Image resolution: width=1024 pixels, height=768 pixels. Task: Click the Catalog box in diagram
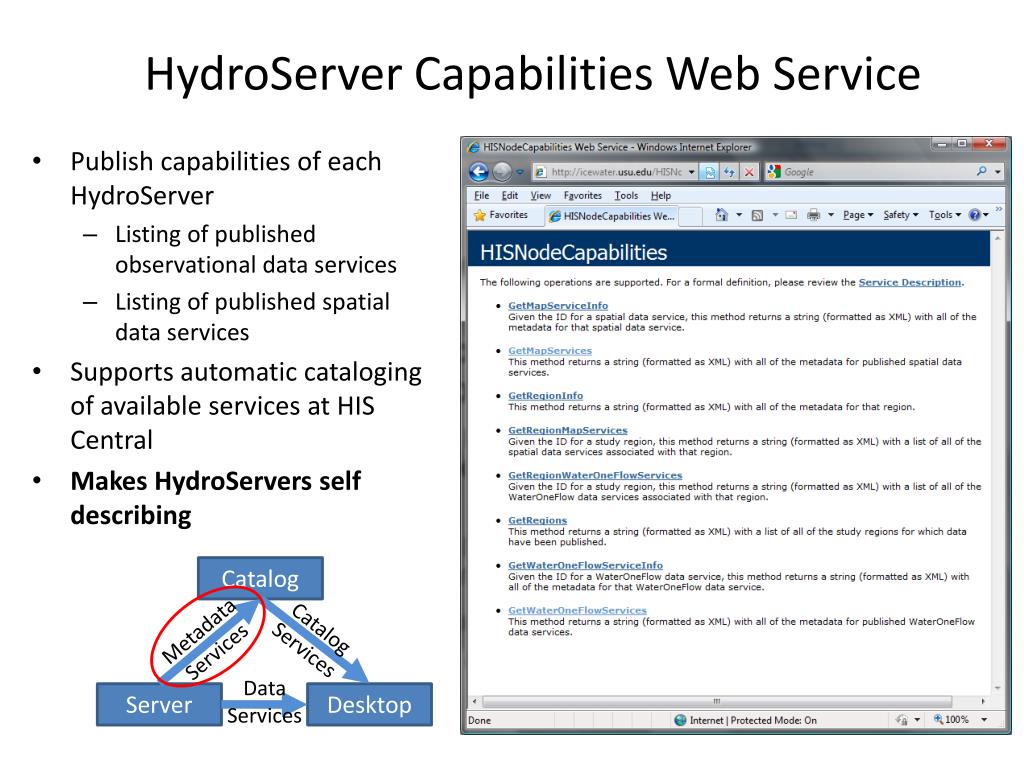(260, 578)
